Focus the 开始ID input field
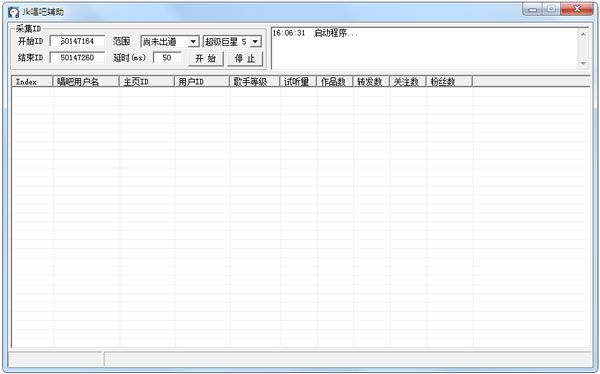Screen dimensions: 600x374 (x=77, y=41)
